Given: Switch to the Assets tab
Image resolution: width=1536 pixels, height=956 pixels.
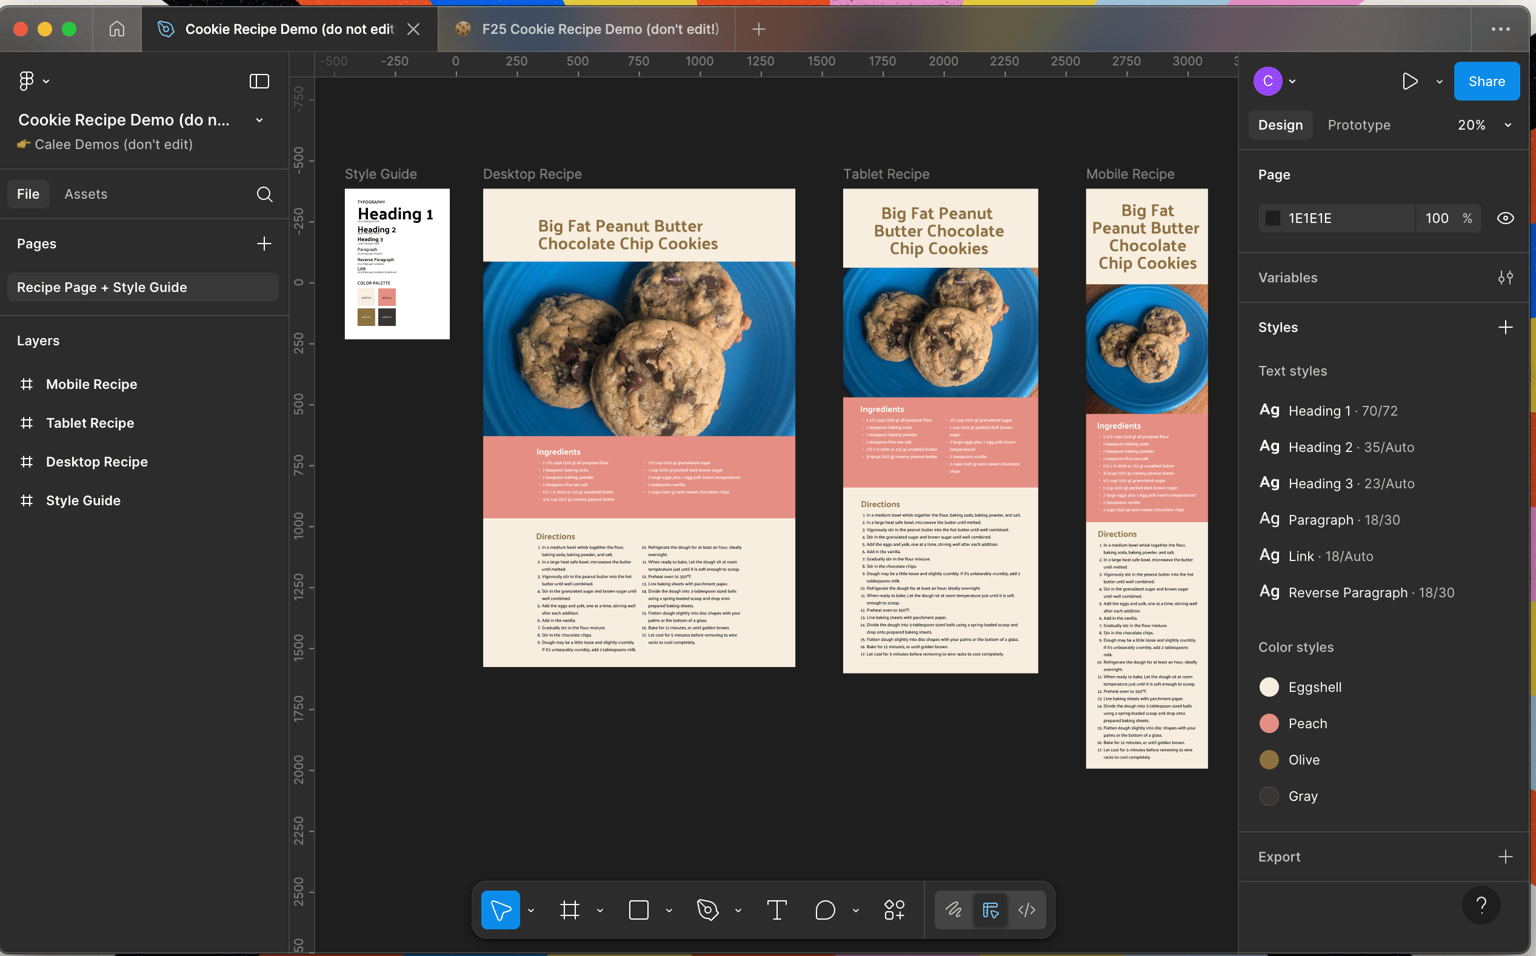Looking at the screenshot, I should 86,194.
